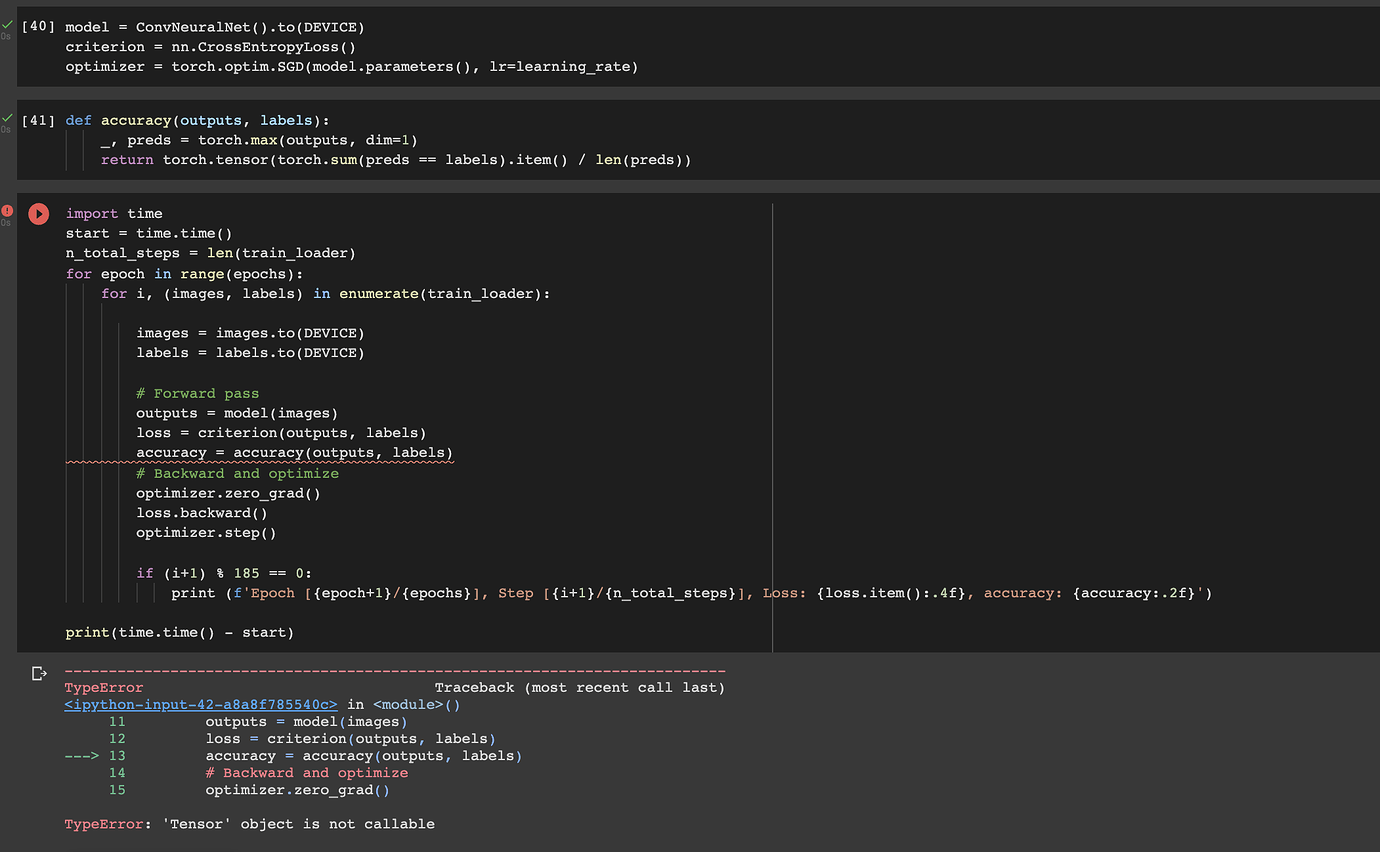Click the output collapse icon beside traceback
The width and height of the screenshot is (1380, 852).
(39, 673)
